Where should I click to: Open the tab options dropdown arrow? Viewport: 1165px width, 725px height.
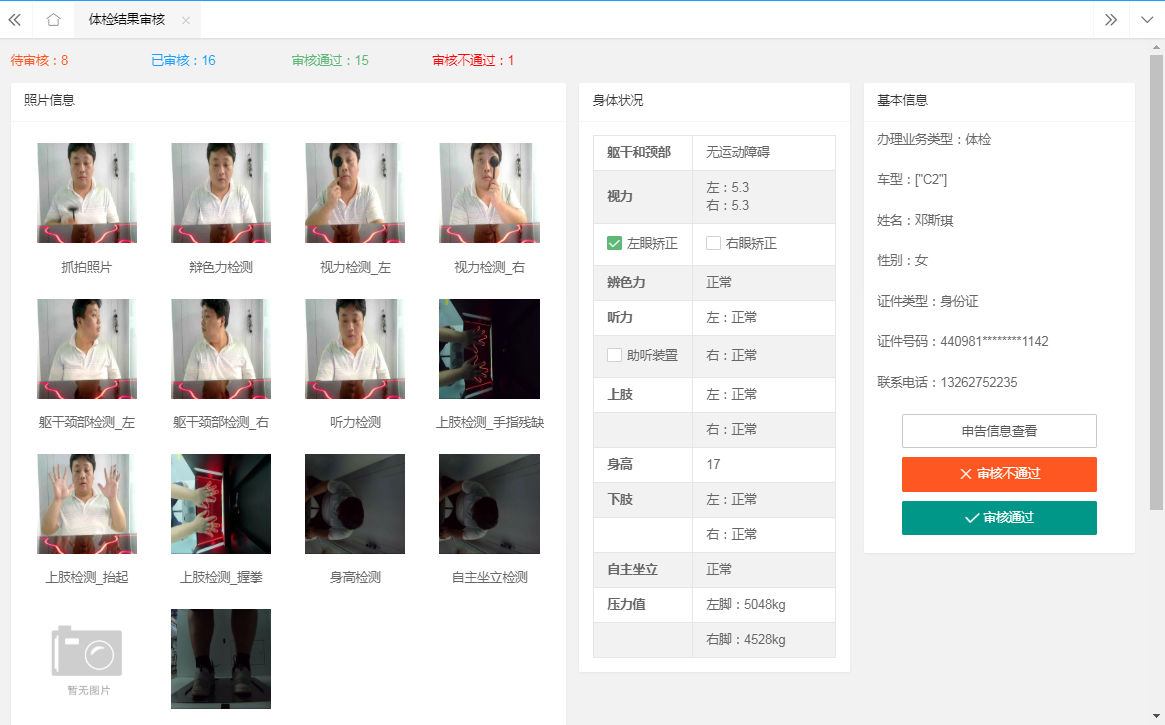click(1146, 20)
